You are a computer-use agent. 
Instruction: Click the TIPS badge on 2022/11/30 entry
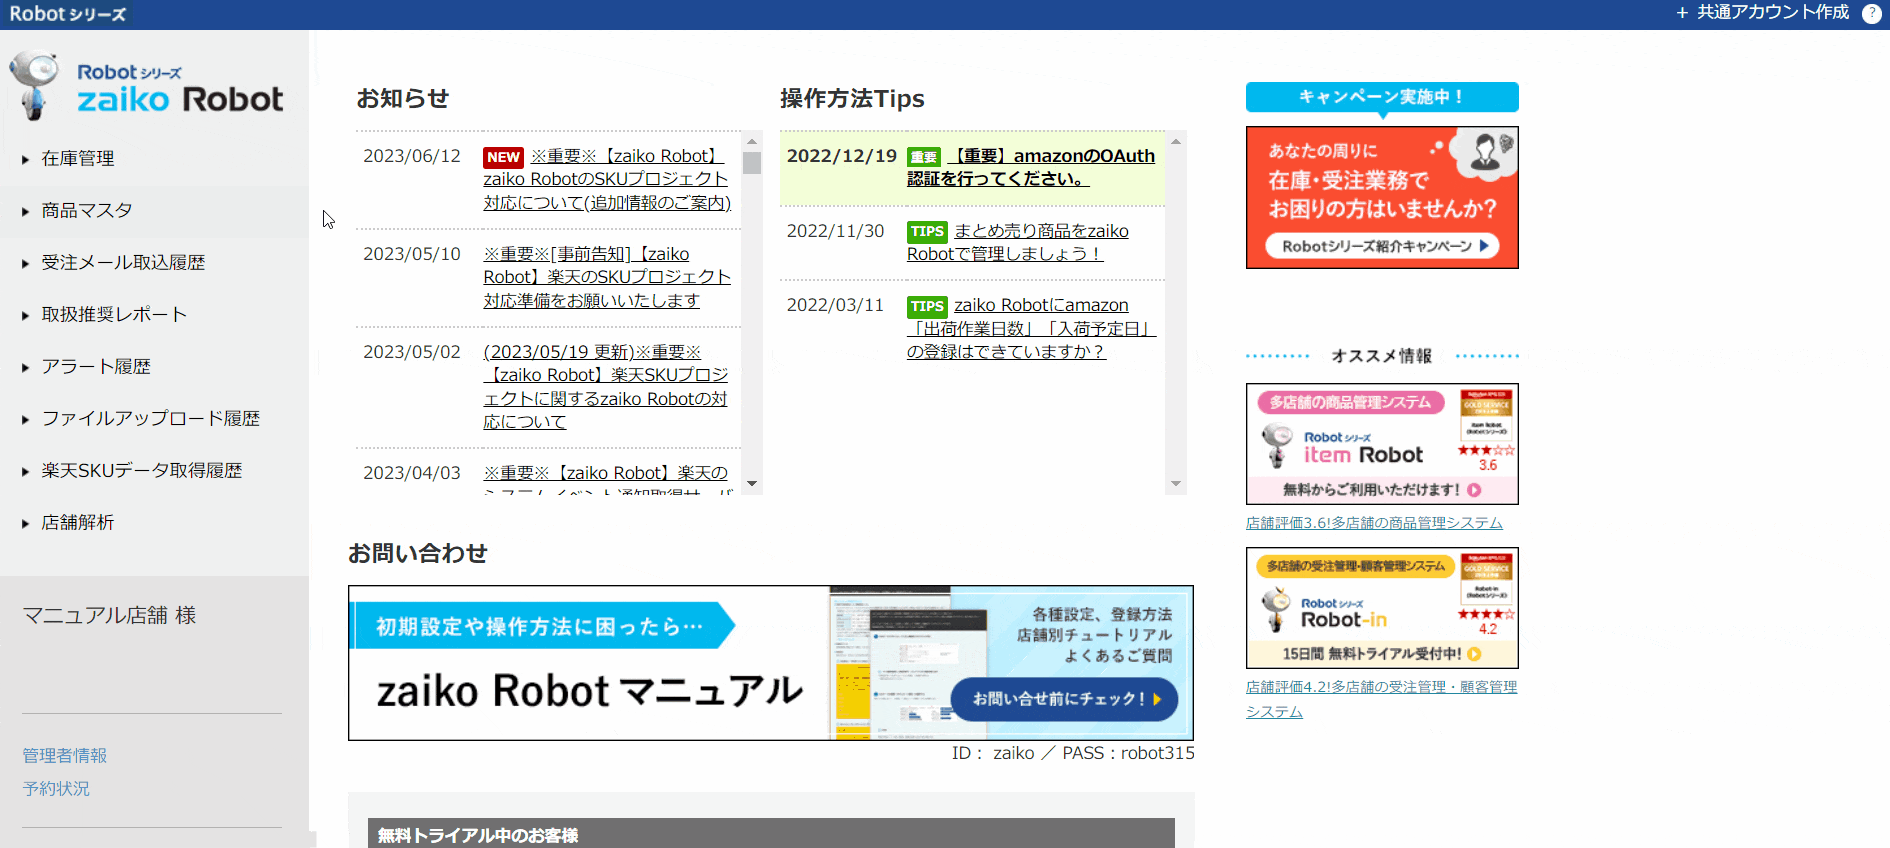coord(927,232)
